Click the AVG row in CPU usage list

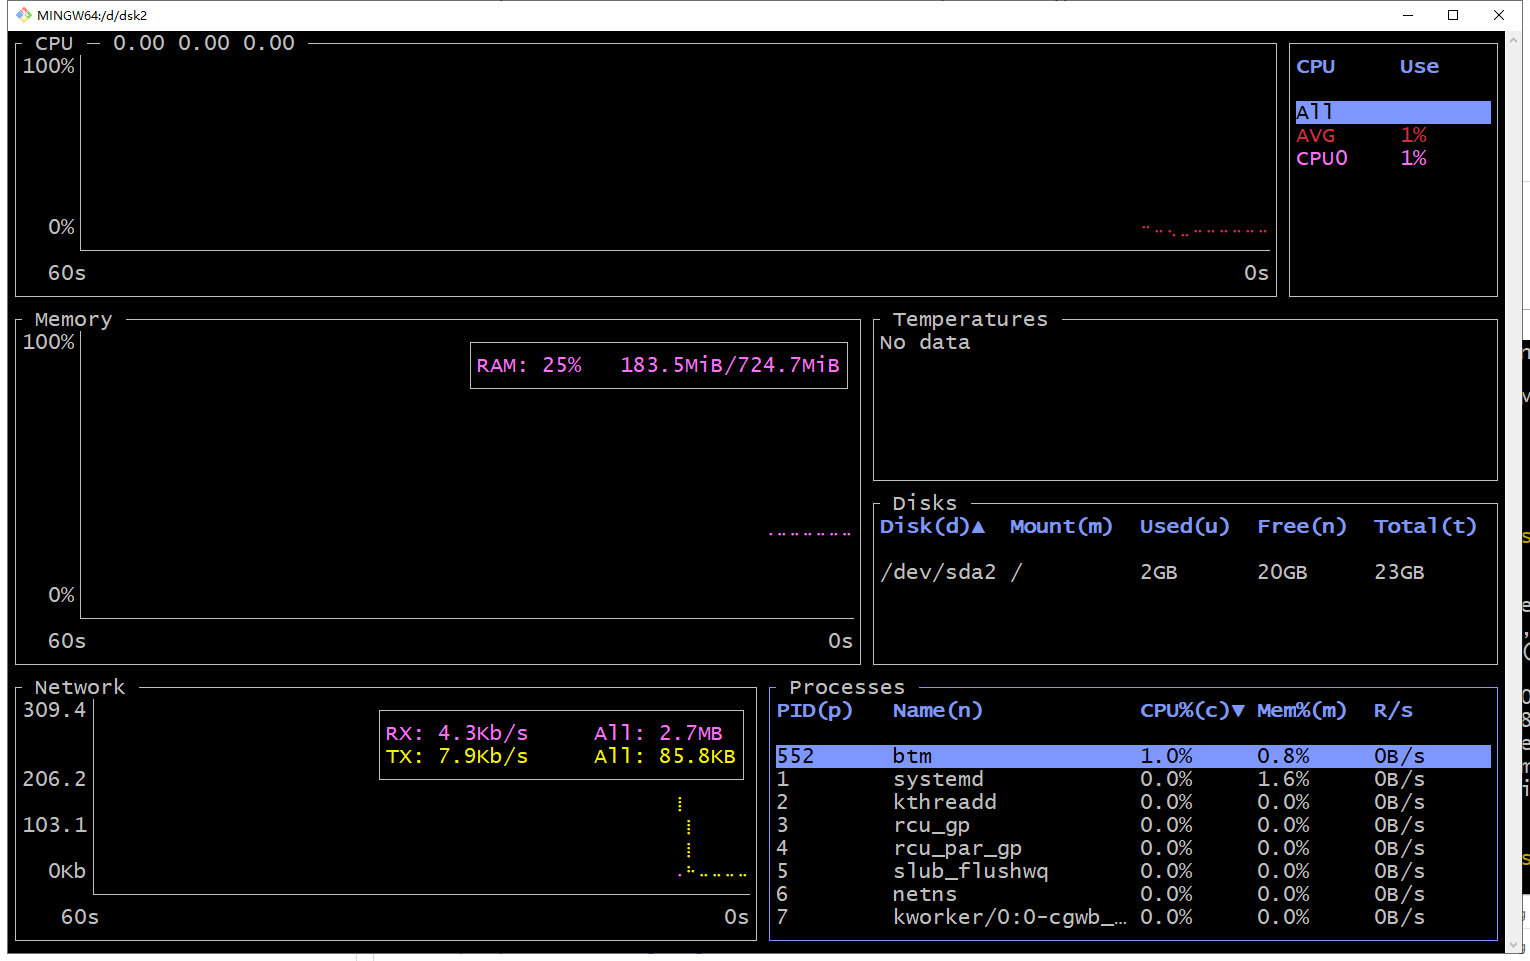pos(1316,134)
